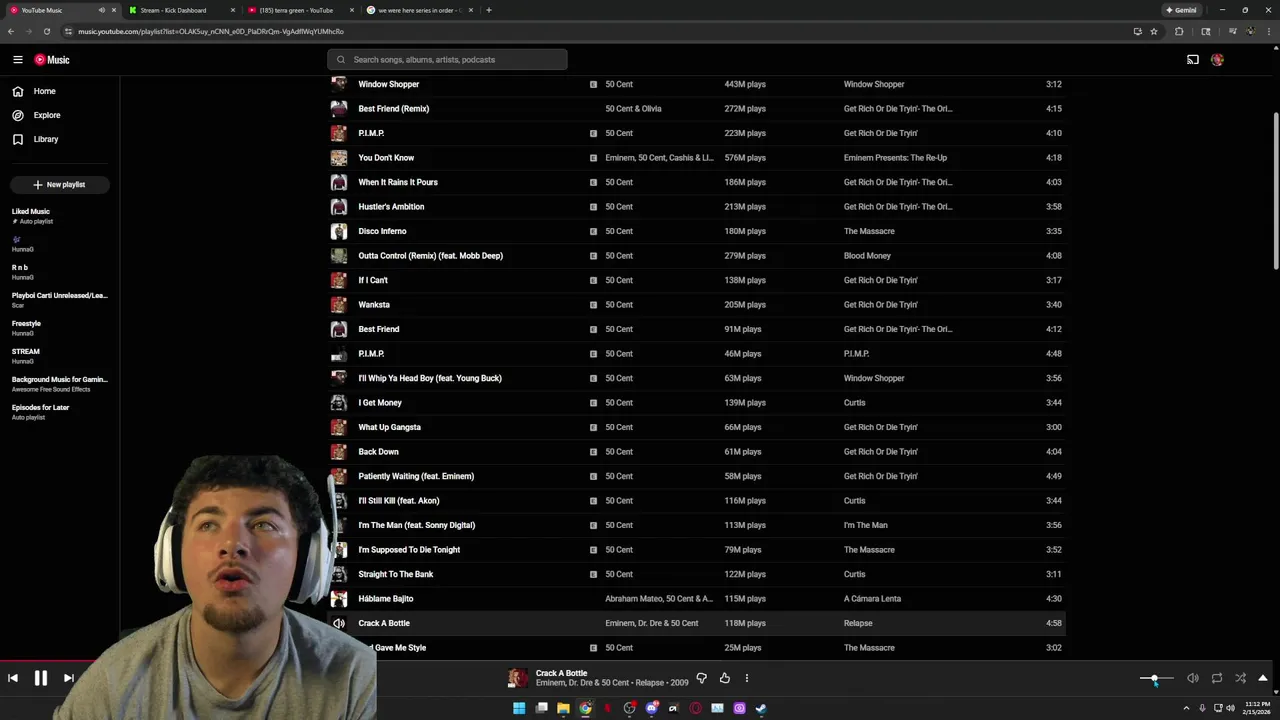Search songs, albums, artists, podcasts field
This screenshot has height=720, width=1280.
(447, 60)
